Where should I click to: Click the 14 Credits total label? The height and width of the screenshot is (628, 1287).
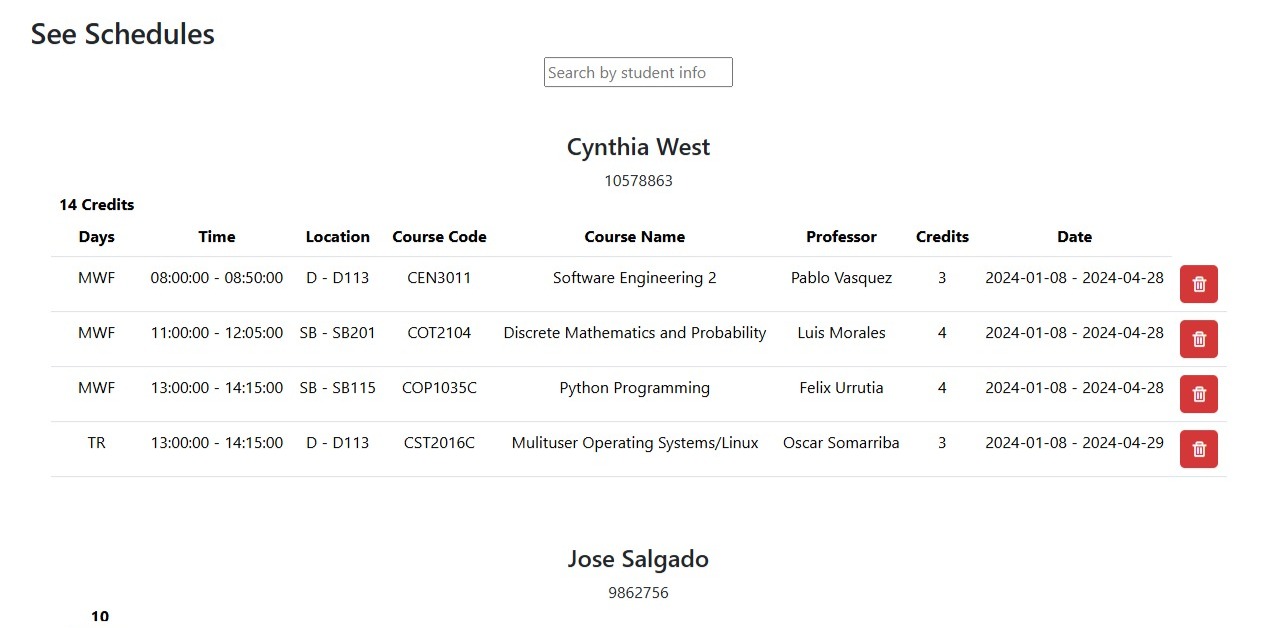97,205
